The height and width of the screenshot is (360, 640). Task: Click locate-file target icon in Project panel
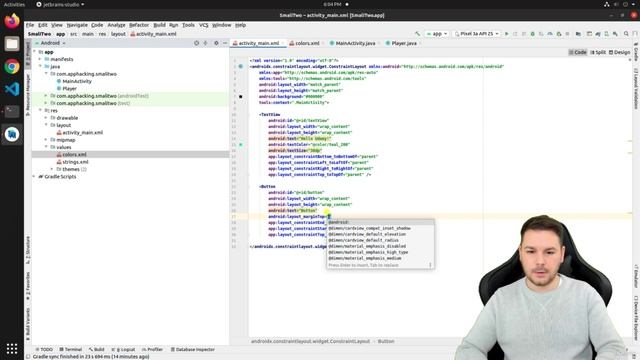pos(196,43)
